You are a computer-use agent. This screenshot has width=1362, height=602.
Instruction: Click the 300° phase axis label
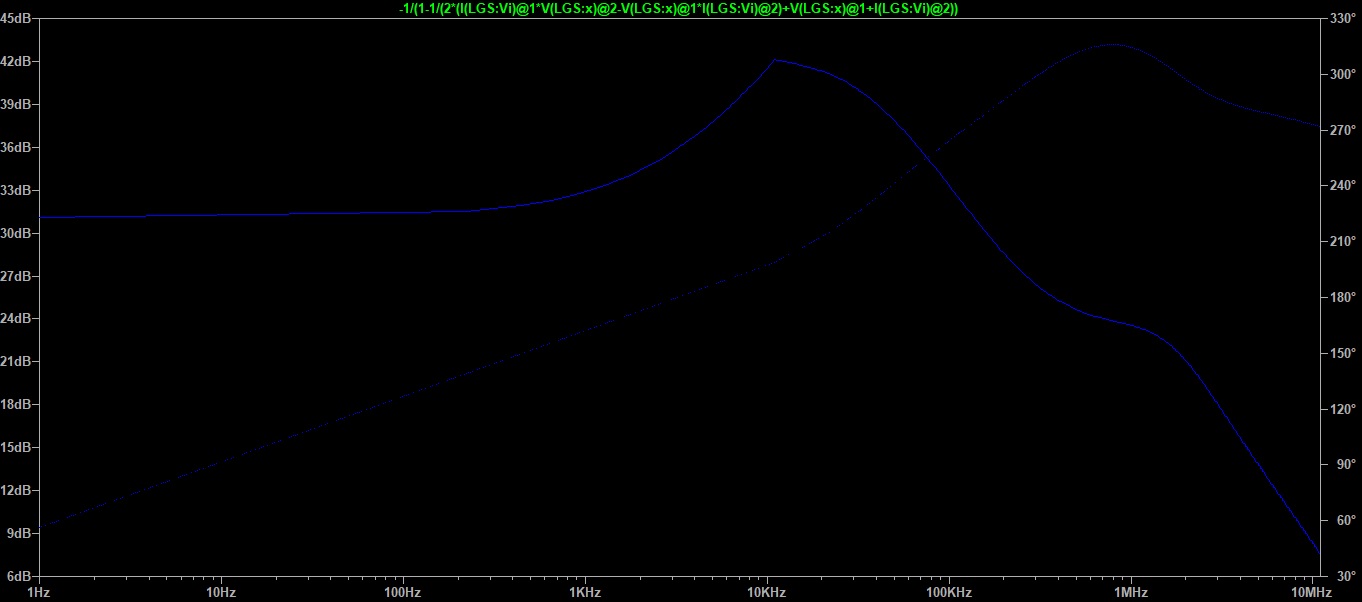tap(1341, 74)
